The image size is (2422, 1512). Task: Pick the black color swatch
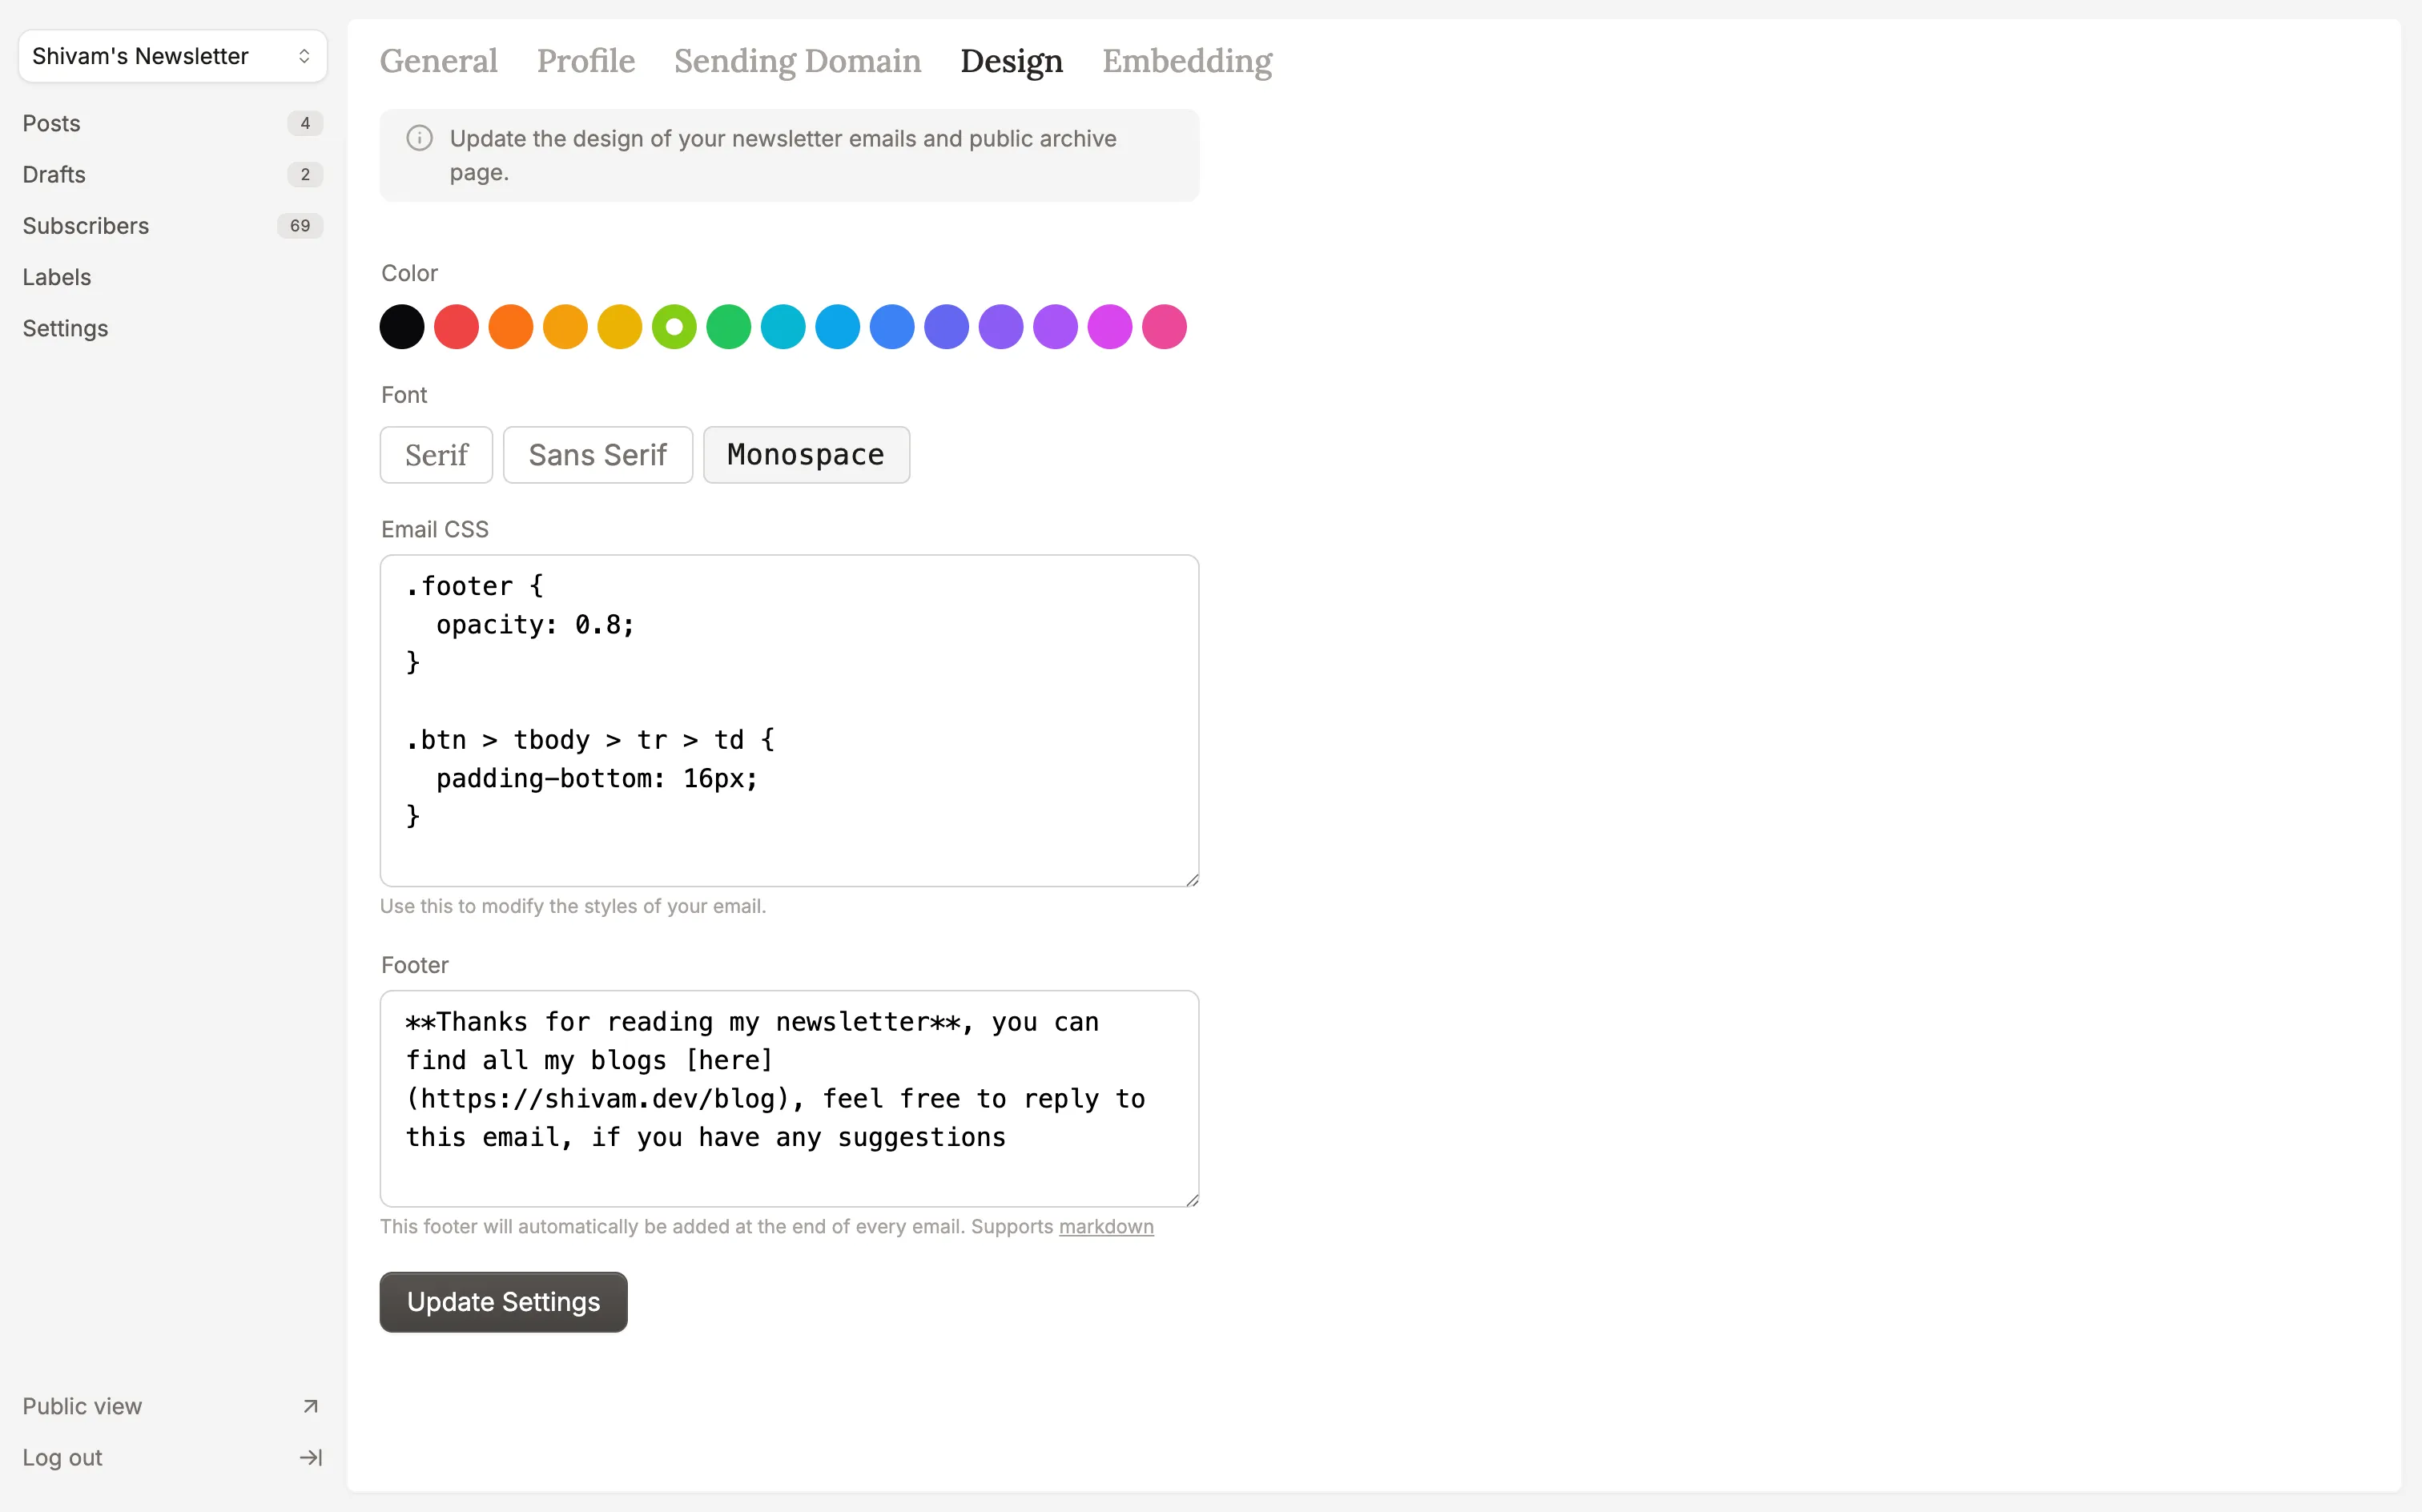401,326
